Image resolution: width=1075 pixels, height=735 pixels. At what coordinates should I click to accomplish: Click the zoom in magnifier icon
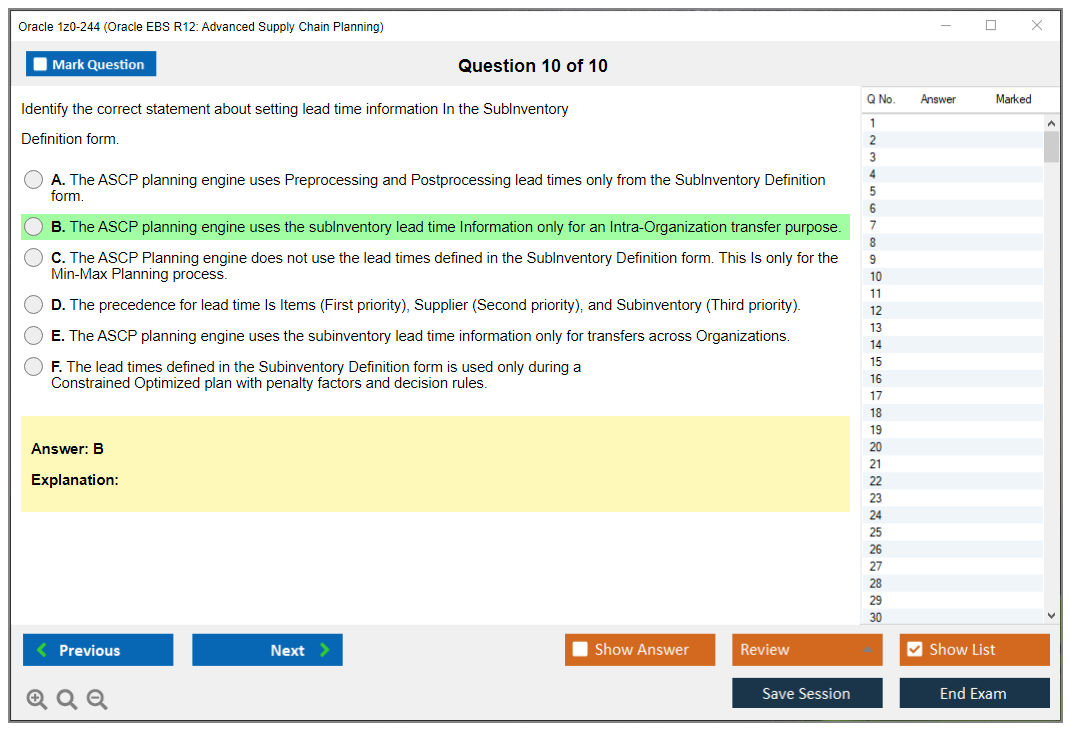[x=37, y=700]
